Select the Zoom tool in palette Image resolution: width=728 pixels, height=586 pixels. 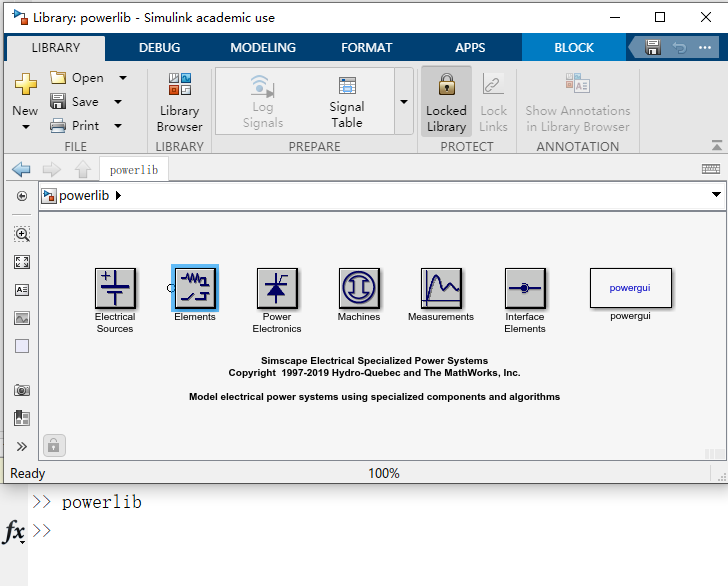point(22,234)
